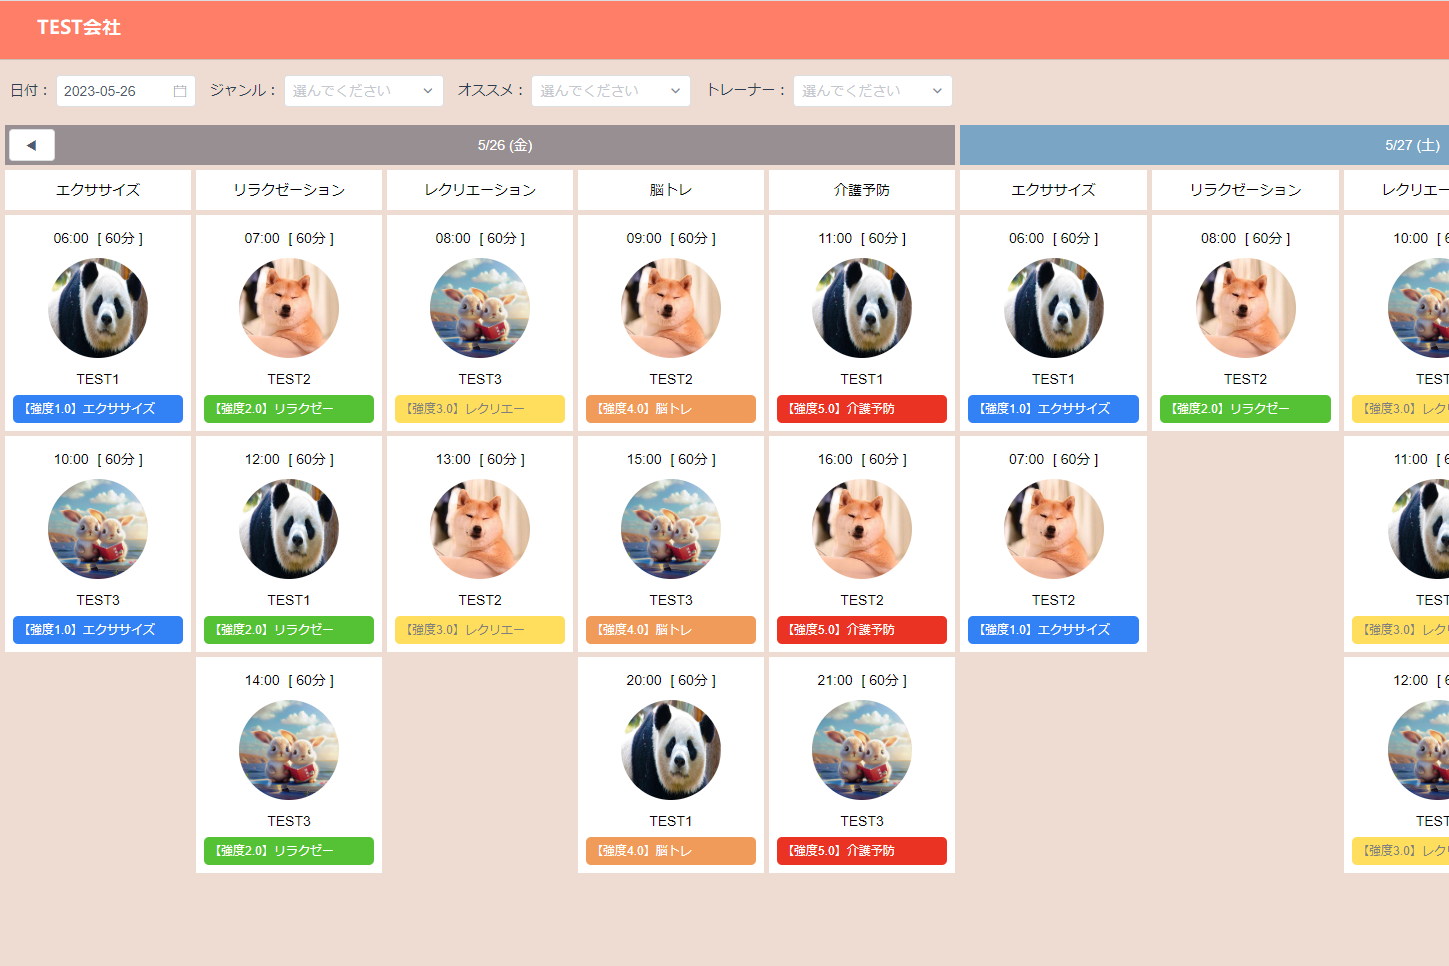Click shiba avatar of 5/26 16:00 class
This screenshot has height=966, width=1449.
[x=862, y=529]
